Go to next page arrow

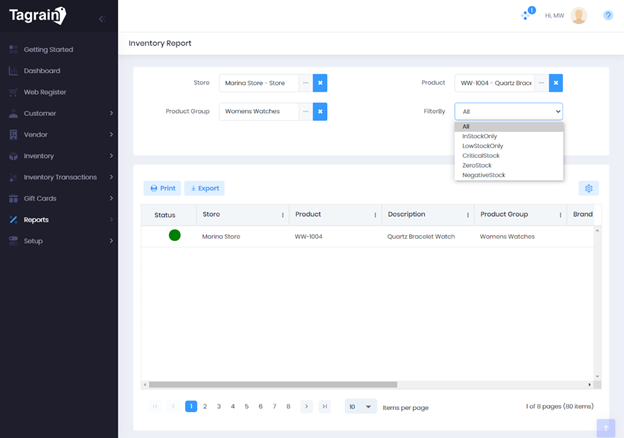tap(306, 406)
